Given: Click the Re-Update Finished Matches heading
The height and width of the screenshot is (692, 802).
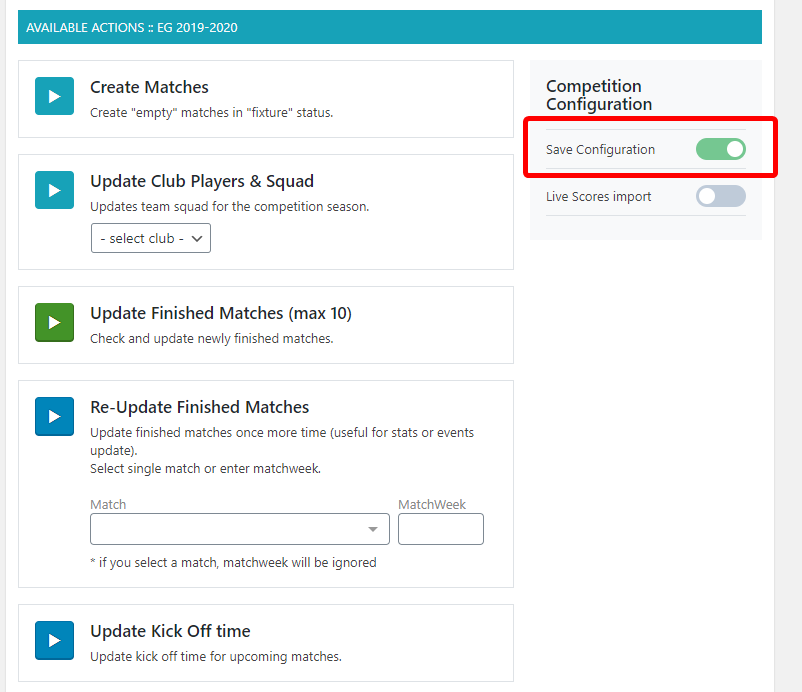Looking at the screenshot, I should pos(199,407).
